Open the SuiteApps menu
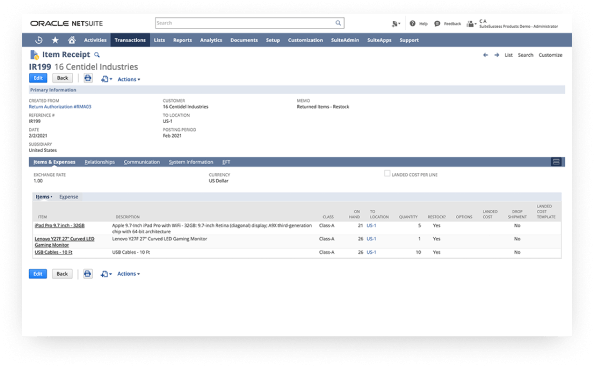This screenshot has height=367, width=594. pyautogui.click(x=379, y=40)
